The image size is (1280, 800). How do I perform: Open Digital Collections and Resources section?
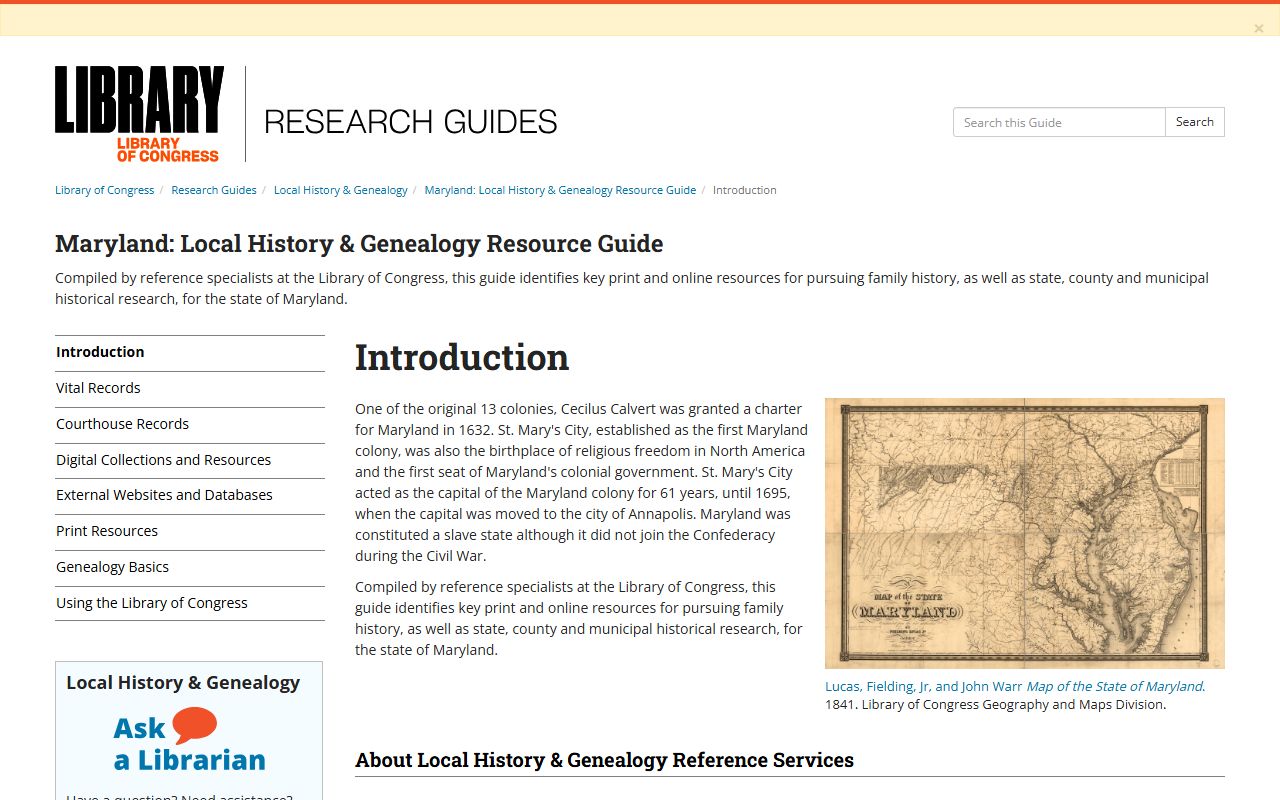190,460
